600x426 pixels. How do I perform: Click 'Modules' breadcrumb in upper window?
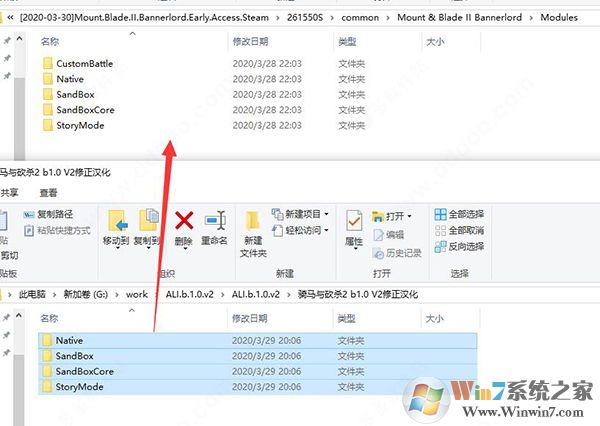559,18
